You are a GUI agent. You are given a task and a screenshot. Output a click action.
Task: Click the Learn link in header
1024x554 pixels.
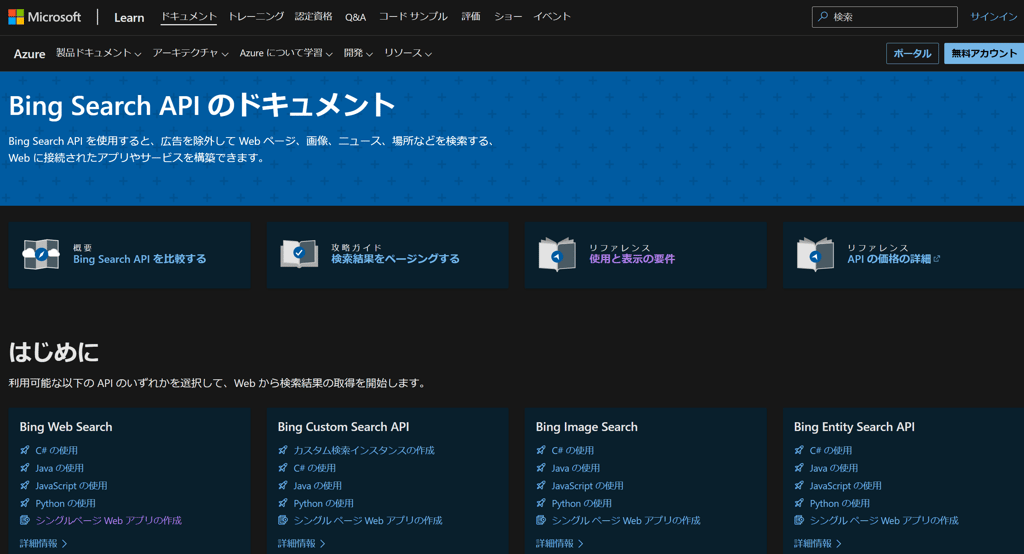pos(129,18)
